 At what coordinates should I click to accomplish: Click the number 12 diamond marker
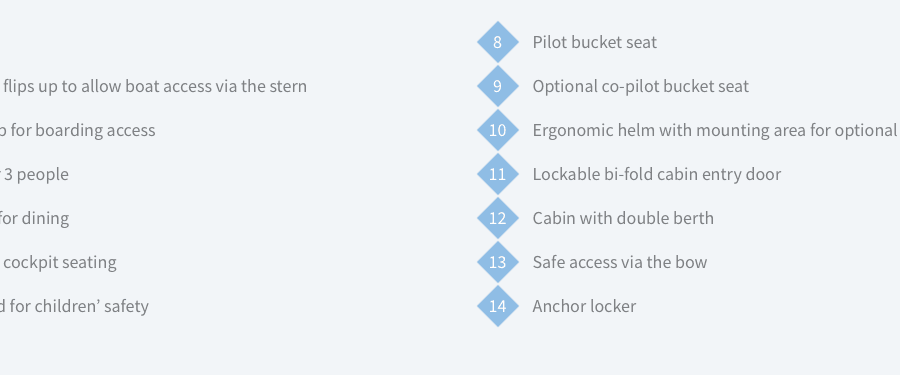click(498, 218)
